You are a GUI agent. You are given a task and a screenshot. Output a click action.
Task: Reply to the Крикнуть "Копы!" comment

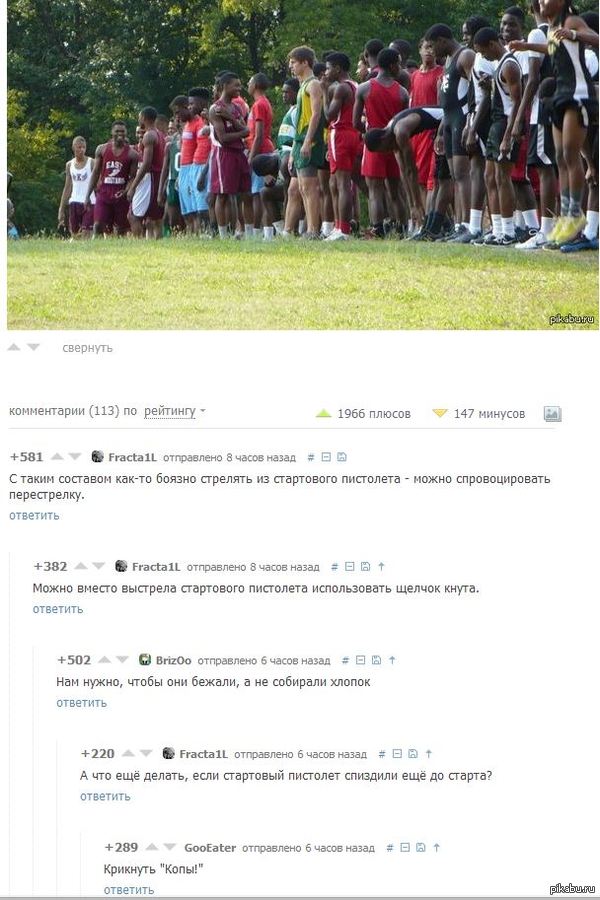click(129, 890)
